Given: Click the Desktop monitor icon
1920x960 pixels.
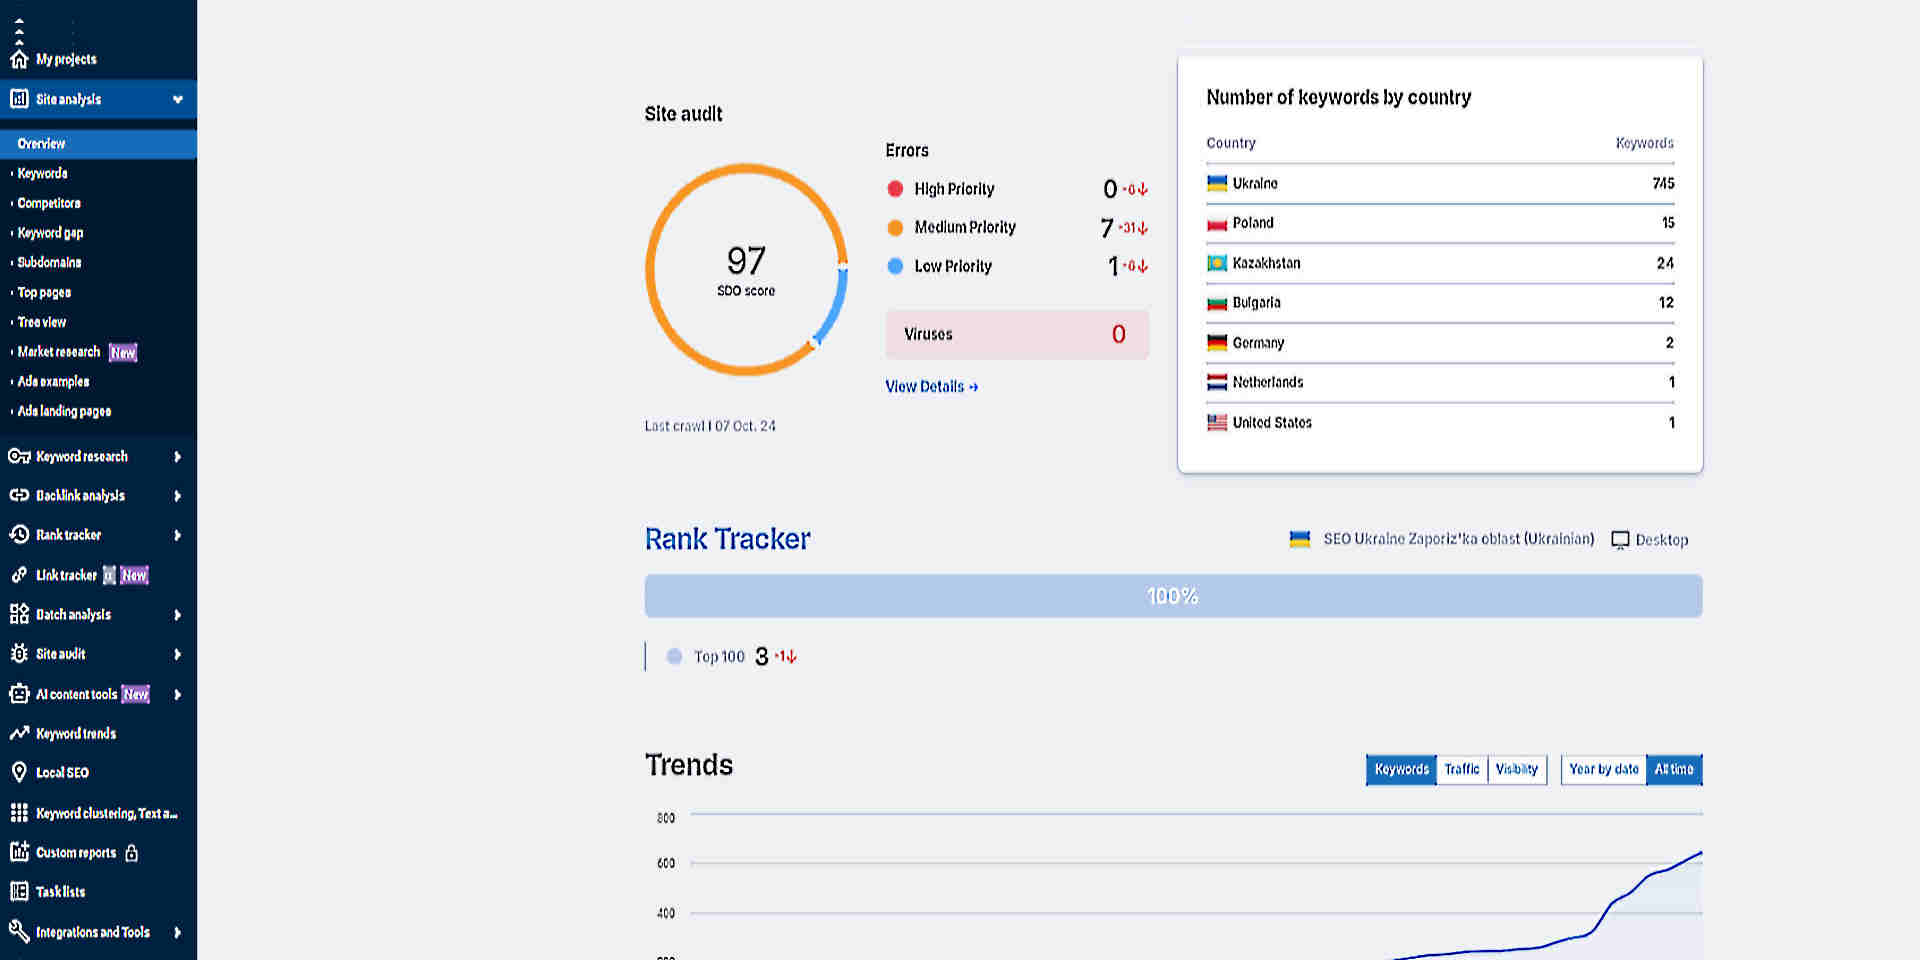Looking at the screenshot, I should [1620, 540].
